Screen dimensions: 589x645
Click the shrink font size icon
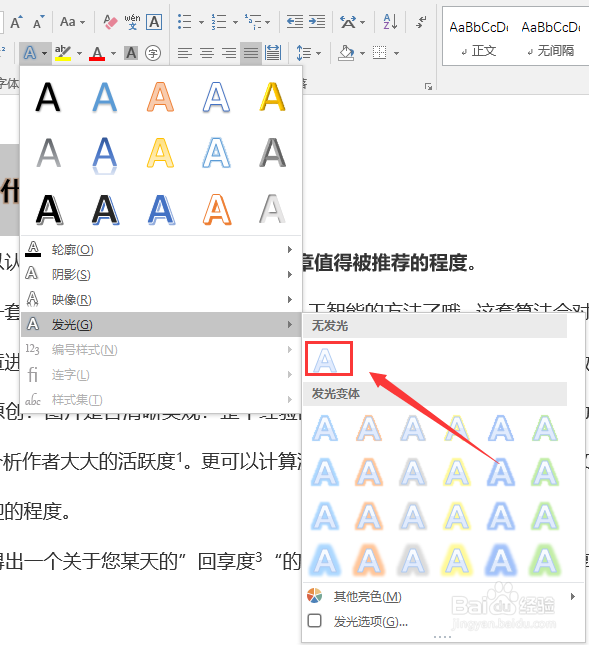(38, 22)
